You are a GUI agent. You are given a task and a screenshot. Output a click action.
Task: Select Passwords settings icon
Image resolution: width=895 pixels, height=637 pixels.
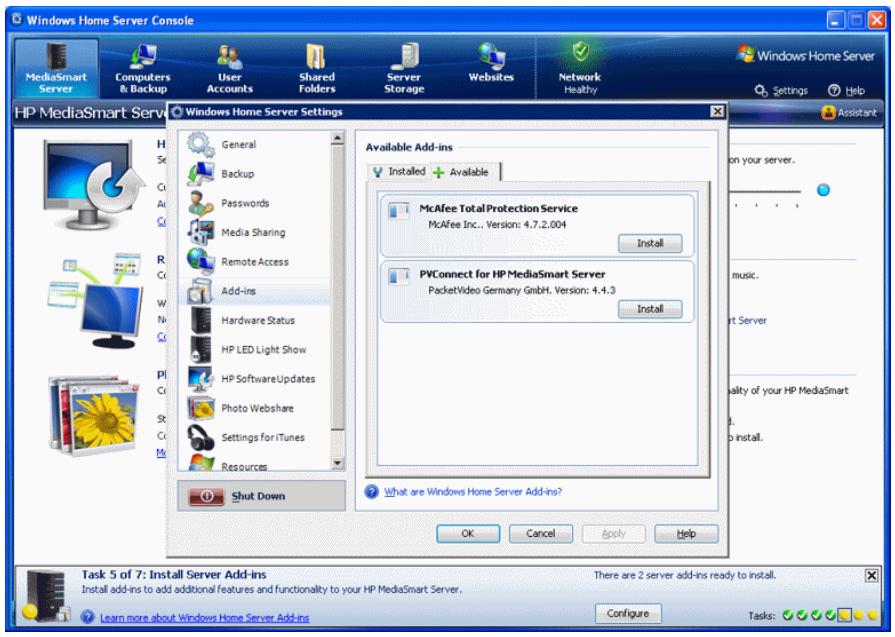pos(200,203)
